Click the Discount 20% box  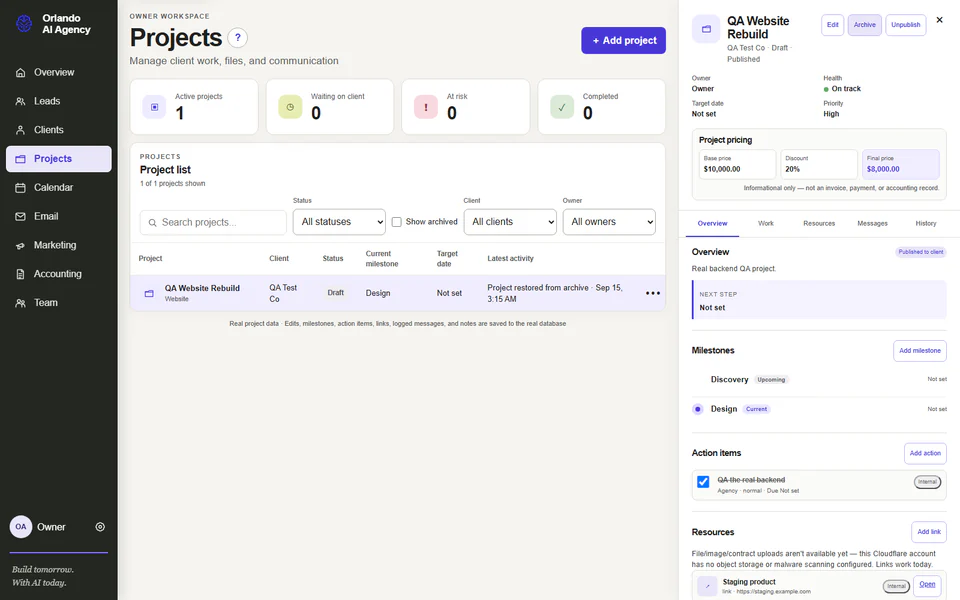pos(819,164)
